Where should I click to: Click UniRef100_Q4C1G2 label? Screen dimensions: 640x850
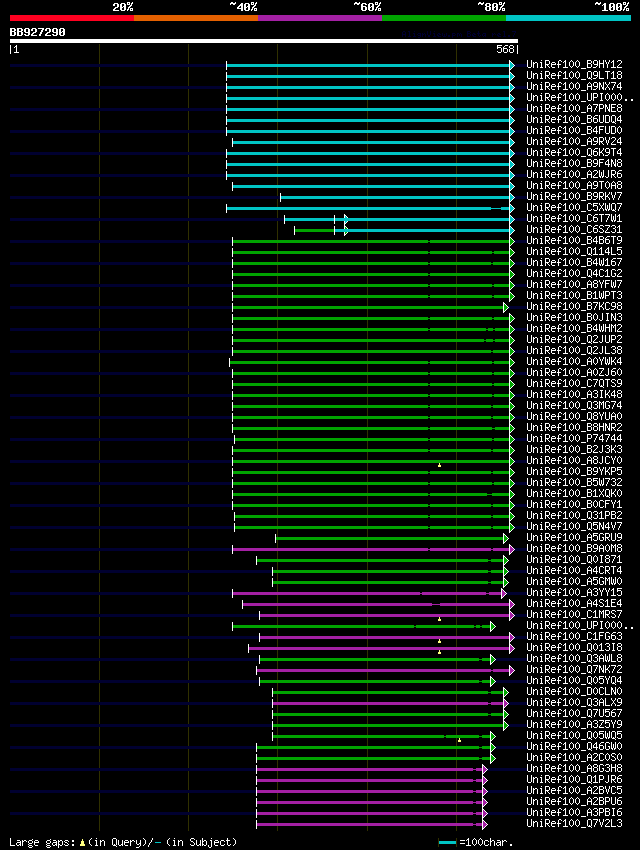[x=574, y=273]
